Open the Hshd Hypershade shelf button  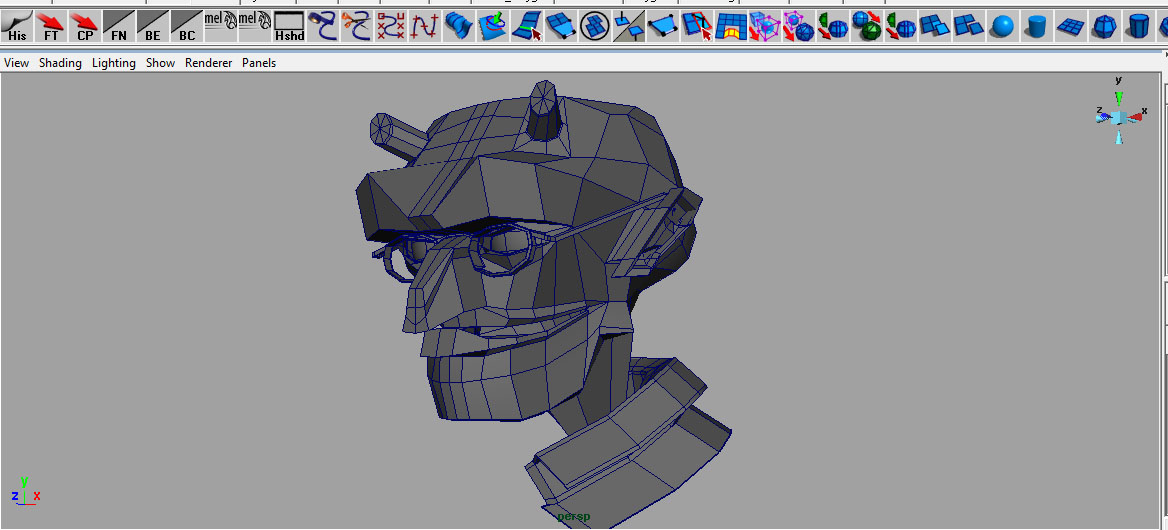pyautogui.click(x=289, y=26)
